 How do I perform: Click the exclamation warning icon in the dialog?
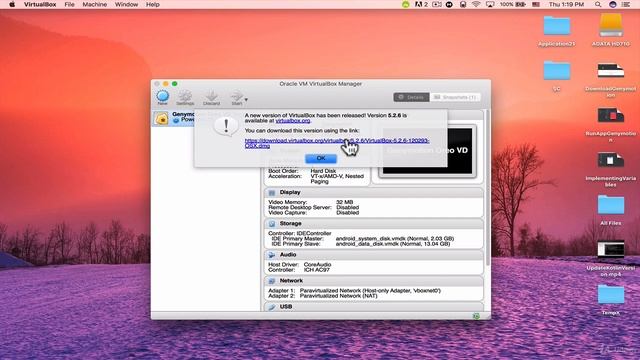tap(226, 126)
